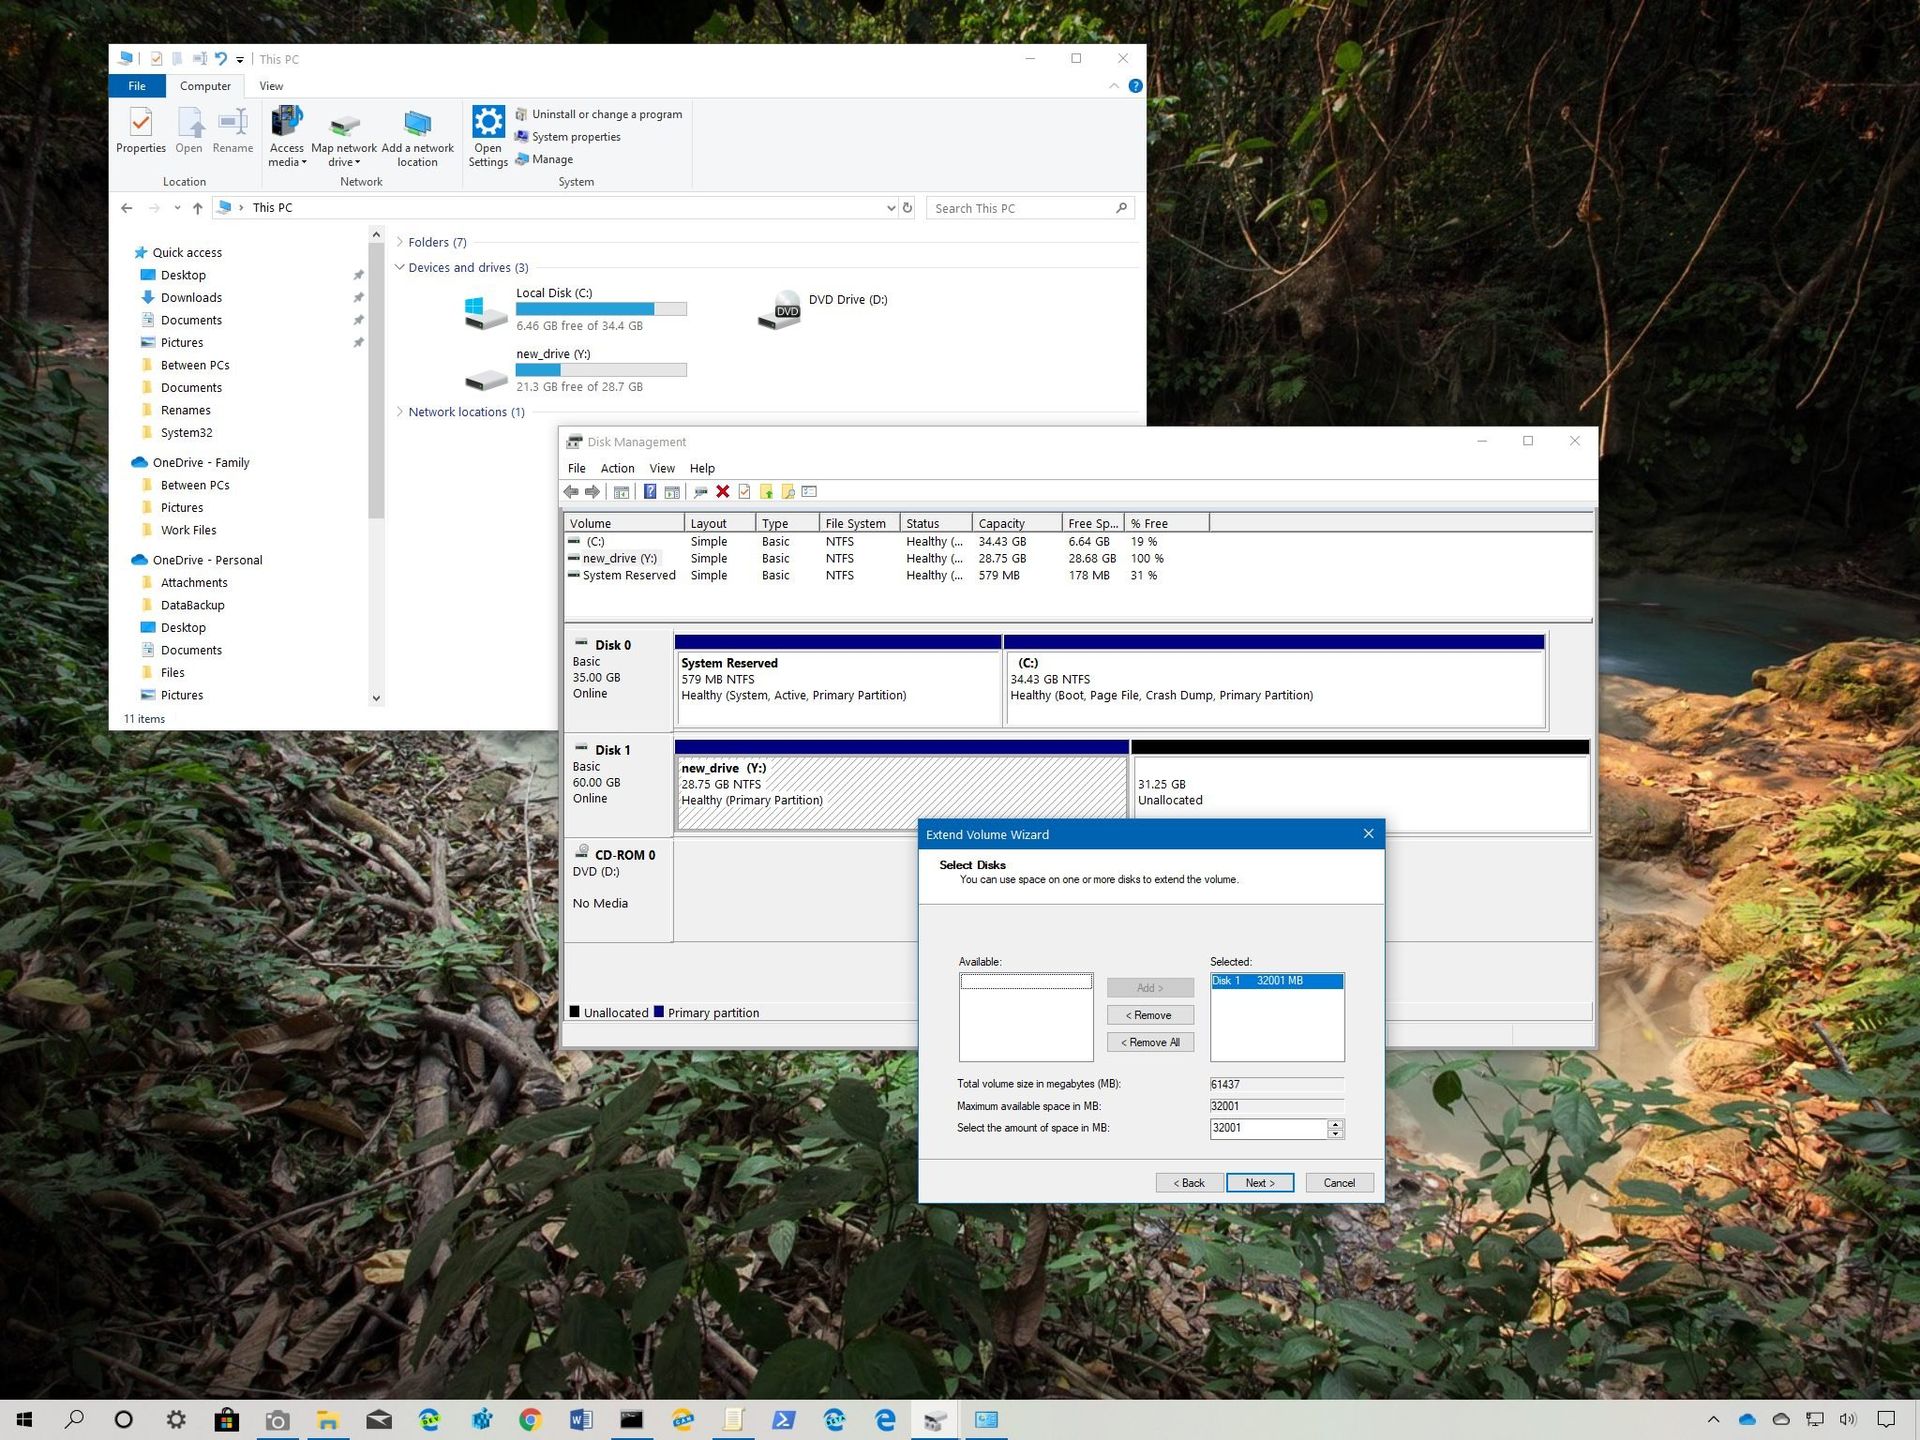Click the Back arrow in Disk Management toolbar
This screenshot has height=1440, width=1920.
coord(572,491)
